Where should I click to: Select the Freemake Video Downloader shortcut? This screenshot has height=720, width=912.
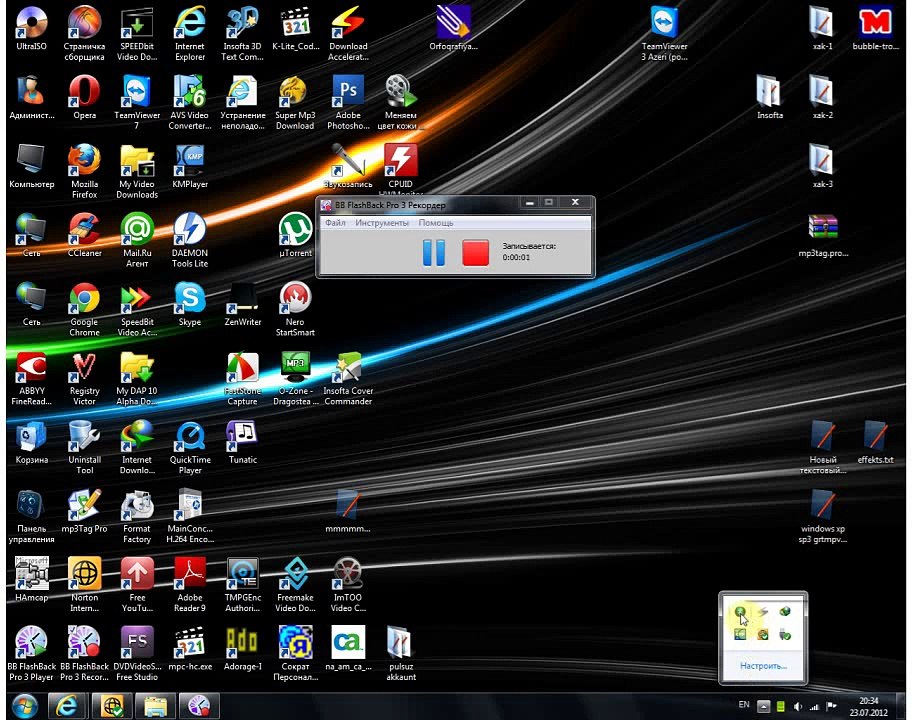tap(295, 585)
